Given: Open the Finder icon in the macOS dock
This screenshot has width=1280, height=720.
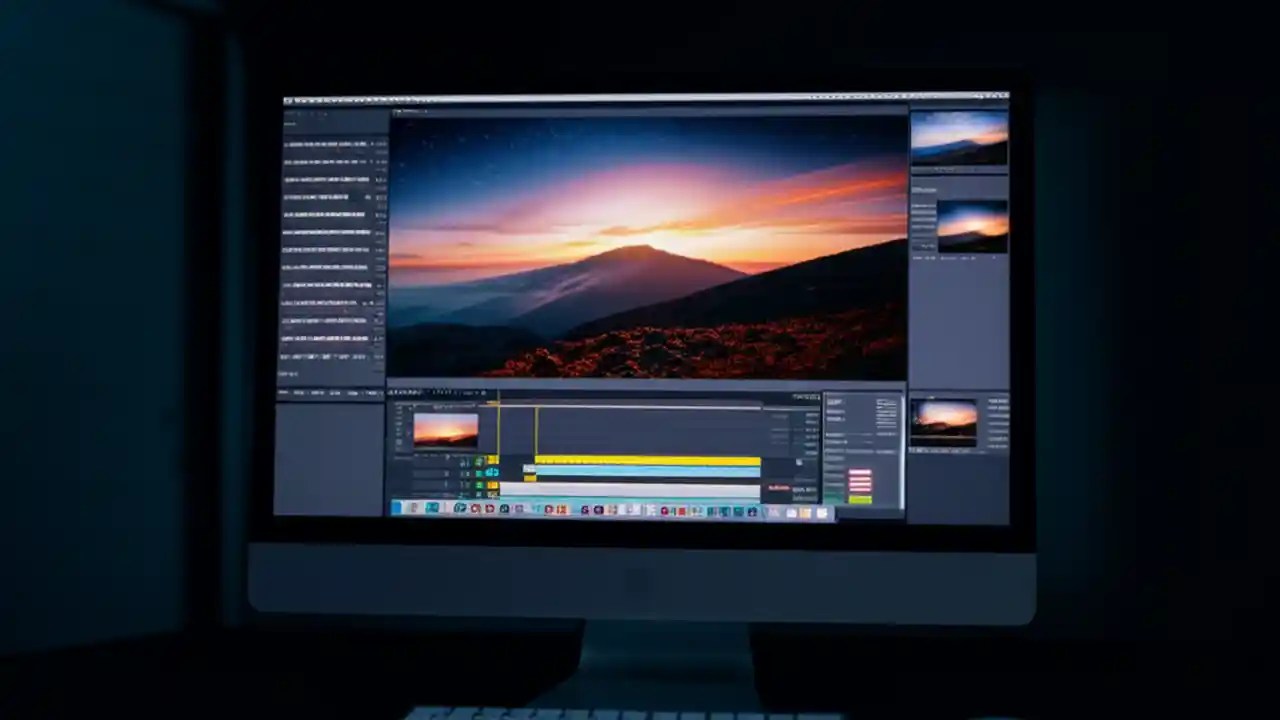Looking at the screenshot, I should [399, 510].
